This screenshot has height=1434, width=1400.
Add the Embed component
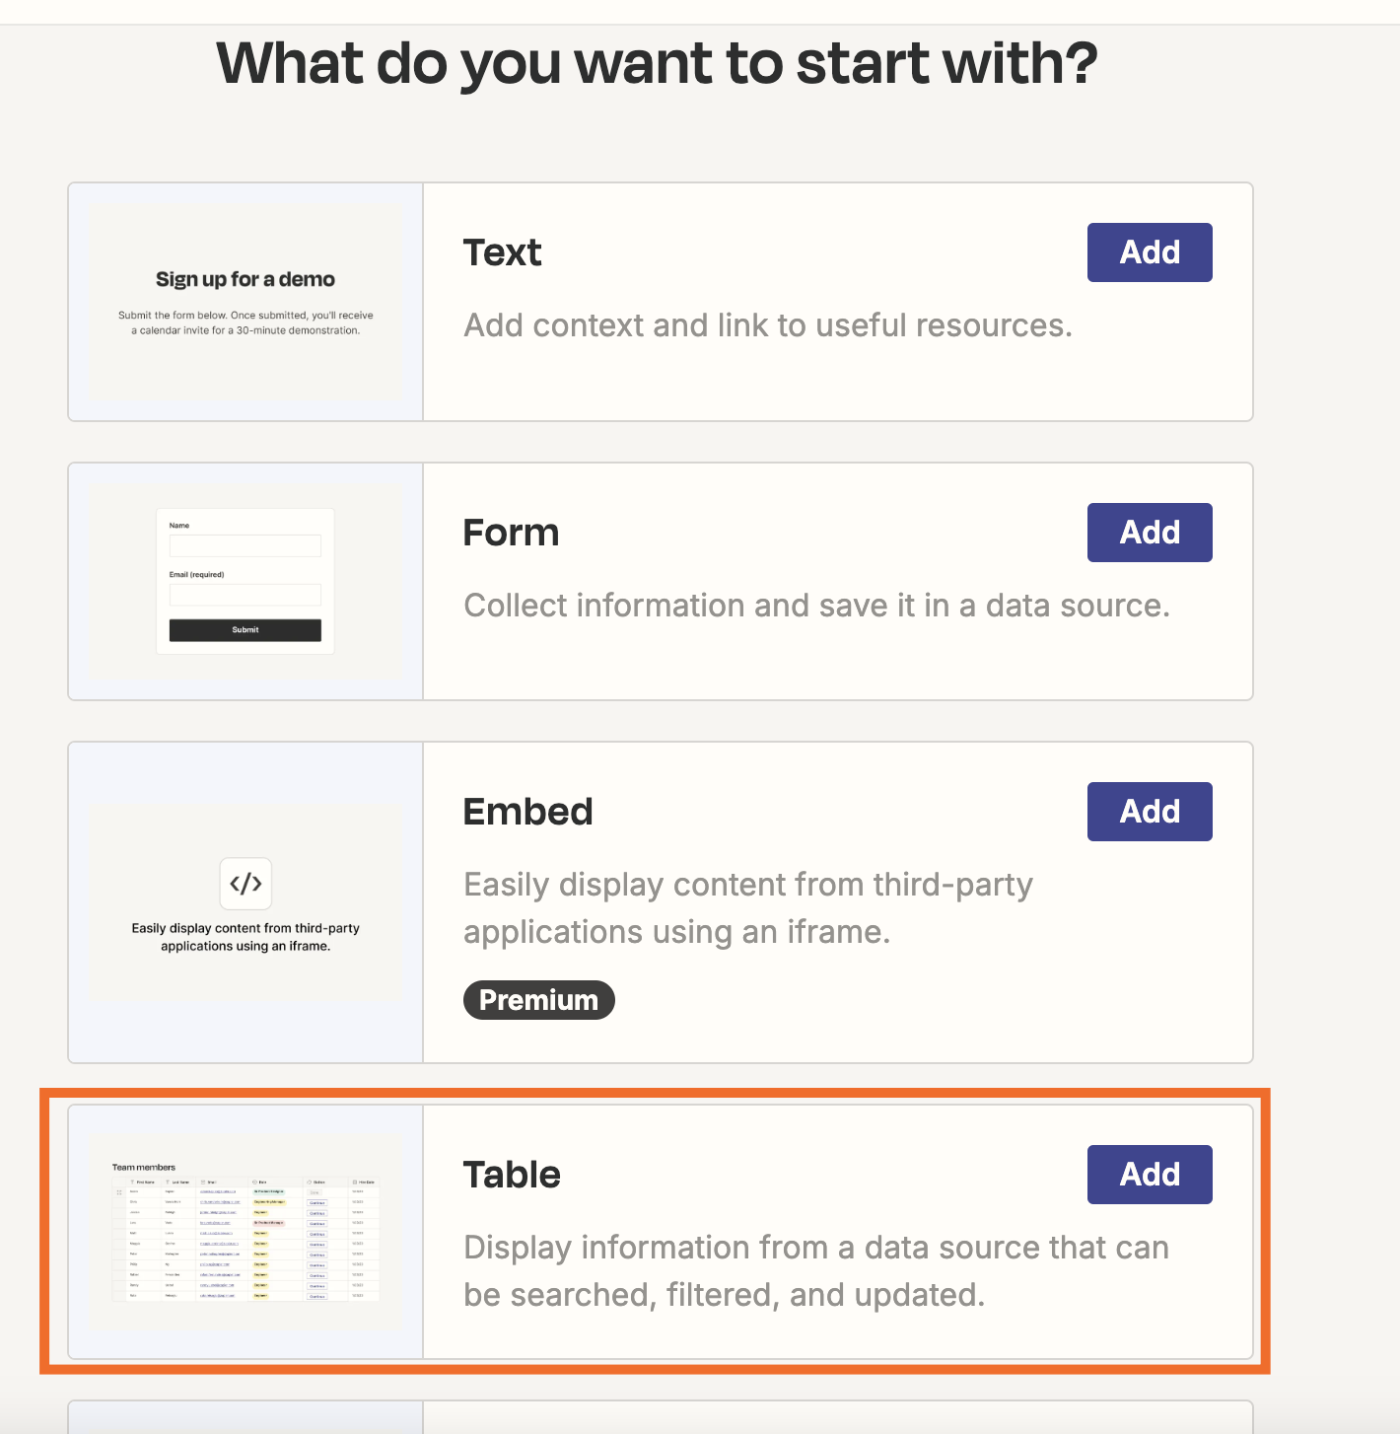1149,811
